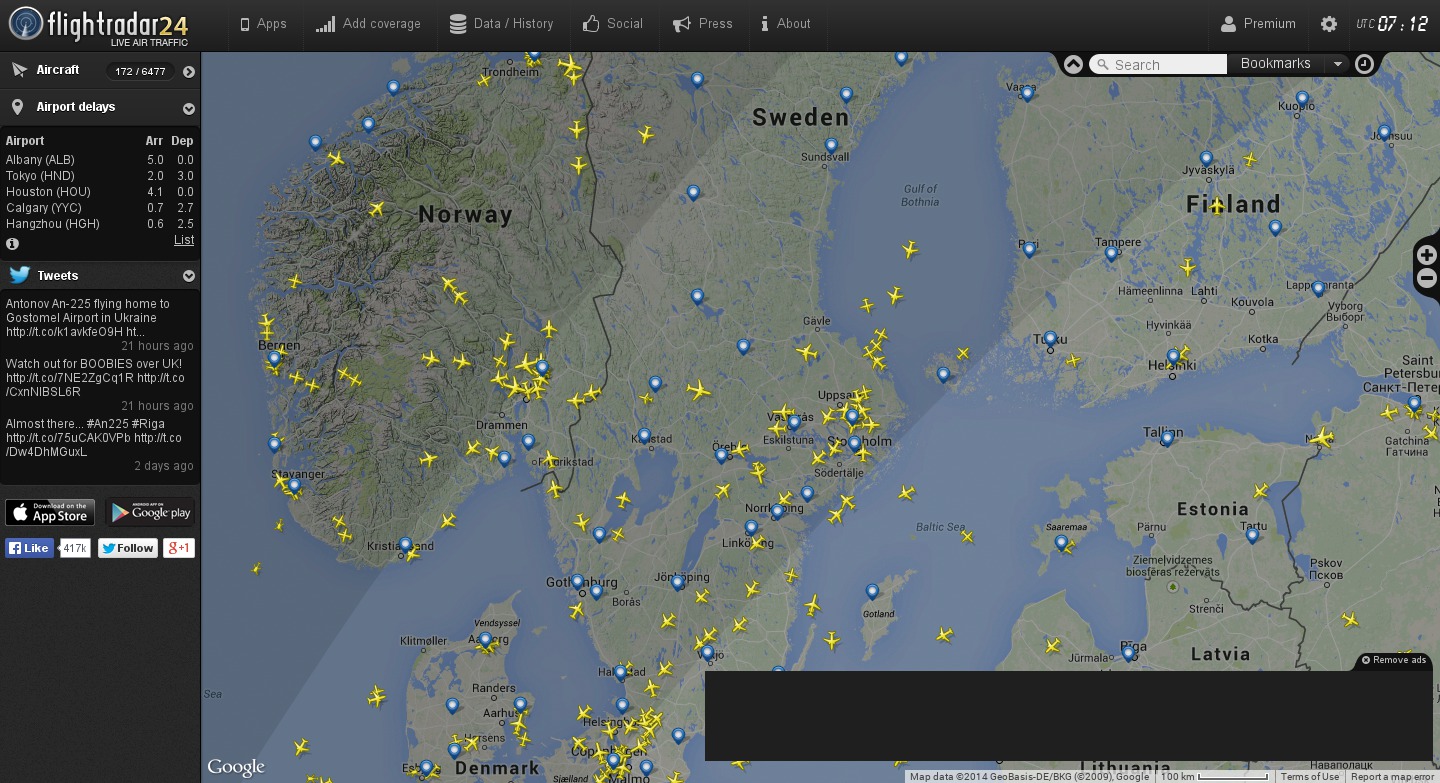Click the settings gear icon
Viewport: 1440px width, 783px height.
1328,24
